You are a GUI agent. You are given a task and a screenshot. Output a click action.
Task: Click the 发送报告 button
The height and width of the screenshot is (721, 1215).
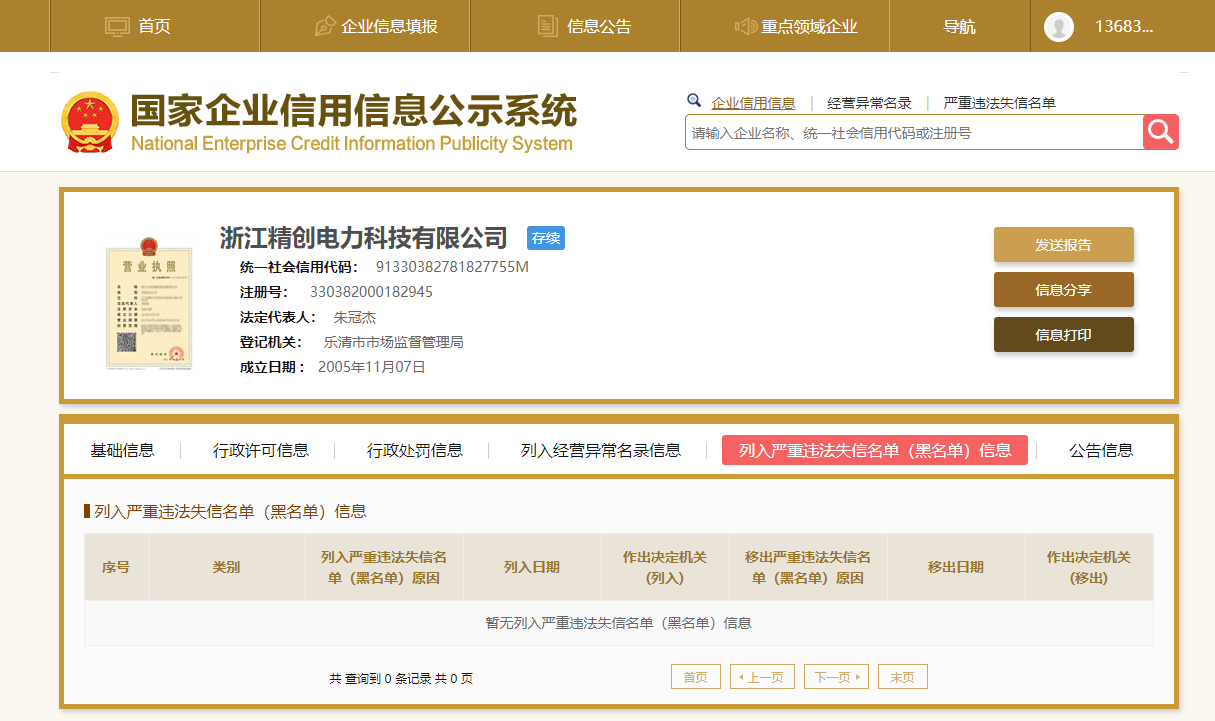click(1063, 245)
